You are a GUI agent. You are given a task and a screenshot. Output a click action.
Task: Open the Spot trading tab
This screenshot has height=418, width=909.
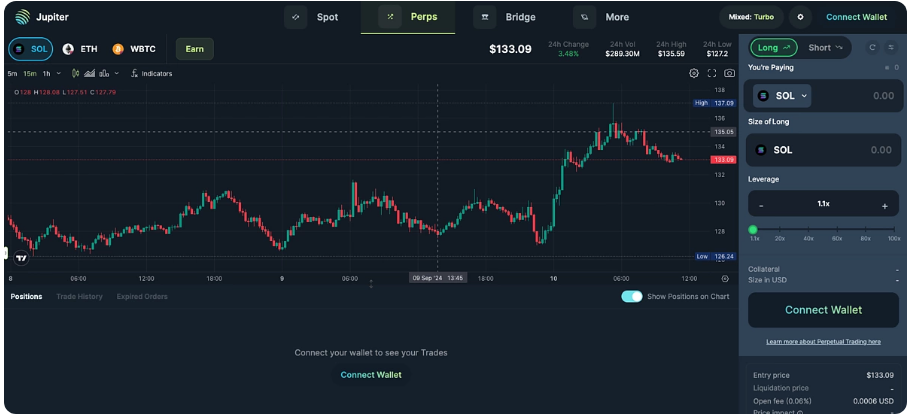point(311,17)
